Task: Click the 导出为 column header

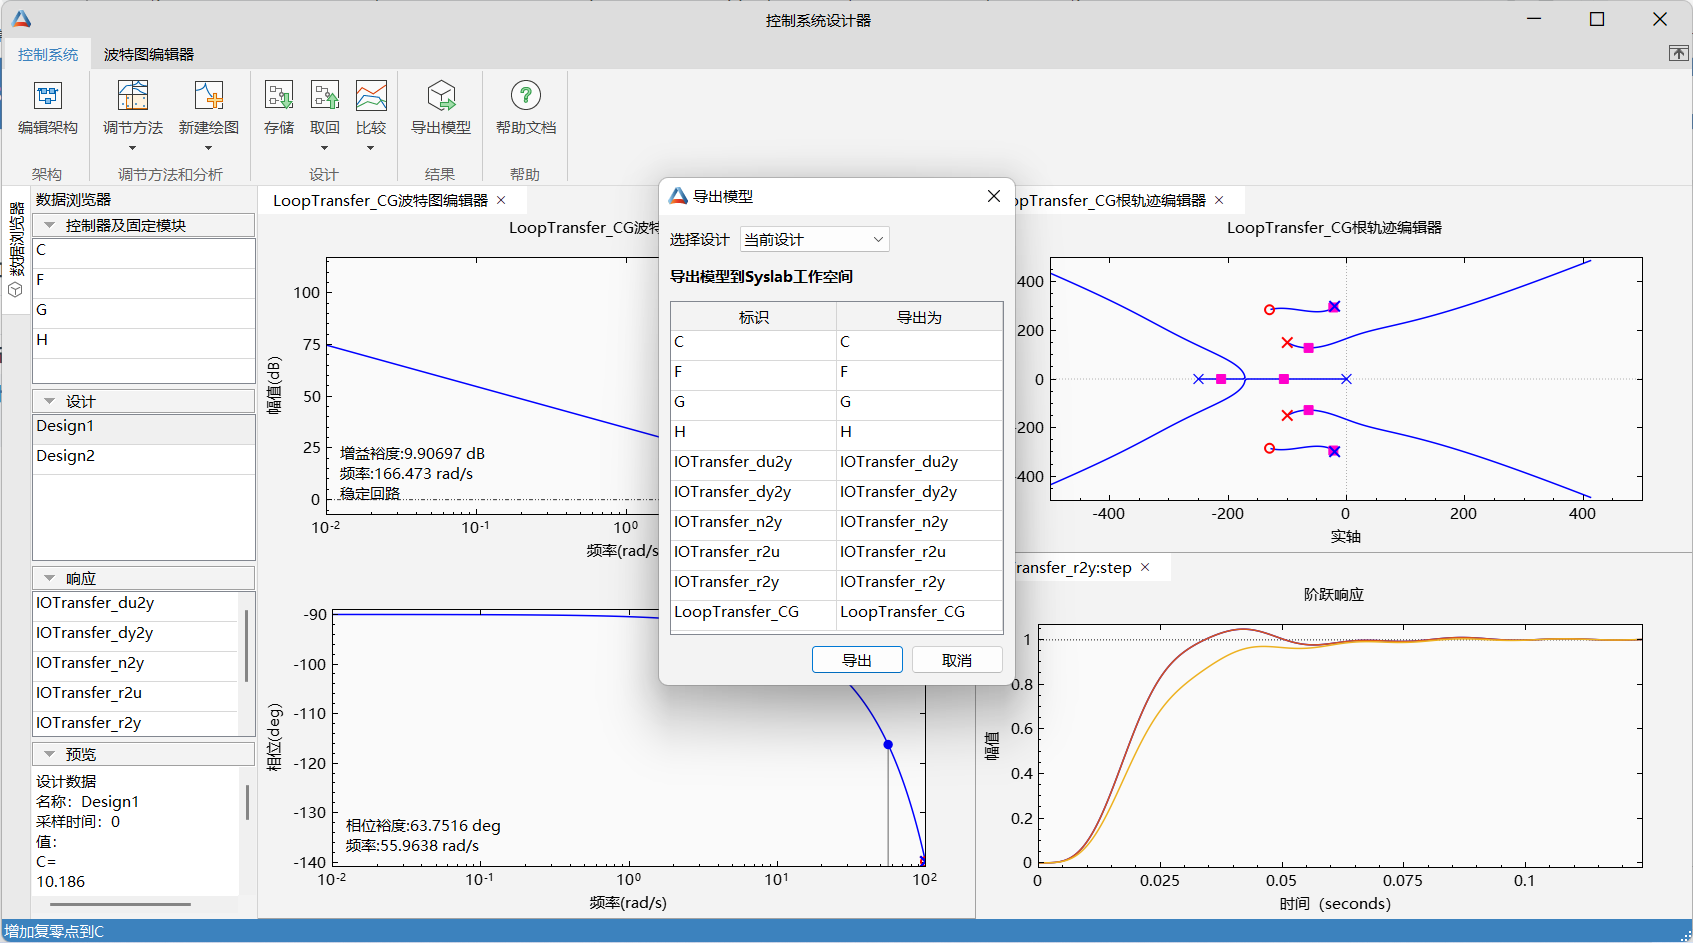Action: pyautogui.click(x=919, y=317)
